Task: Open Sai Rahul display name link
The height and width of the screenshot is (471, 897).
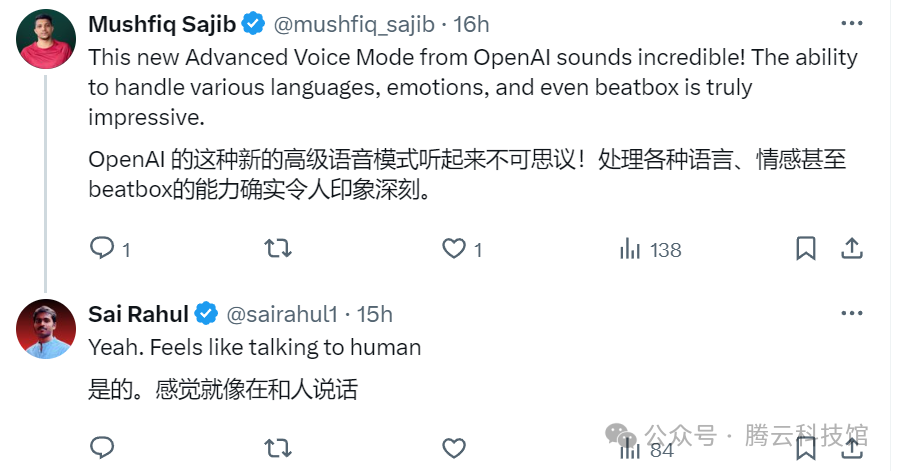Action: point(138,314)
